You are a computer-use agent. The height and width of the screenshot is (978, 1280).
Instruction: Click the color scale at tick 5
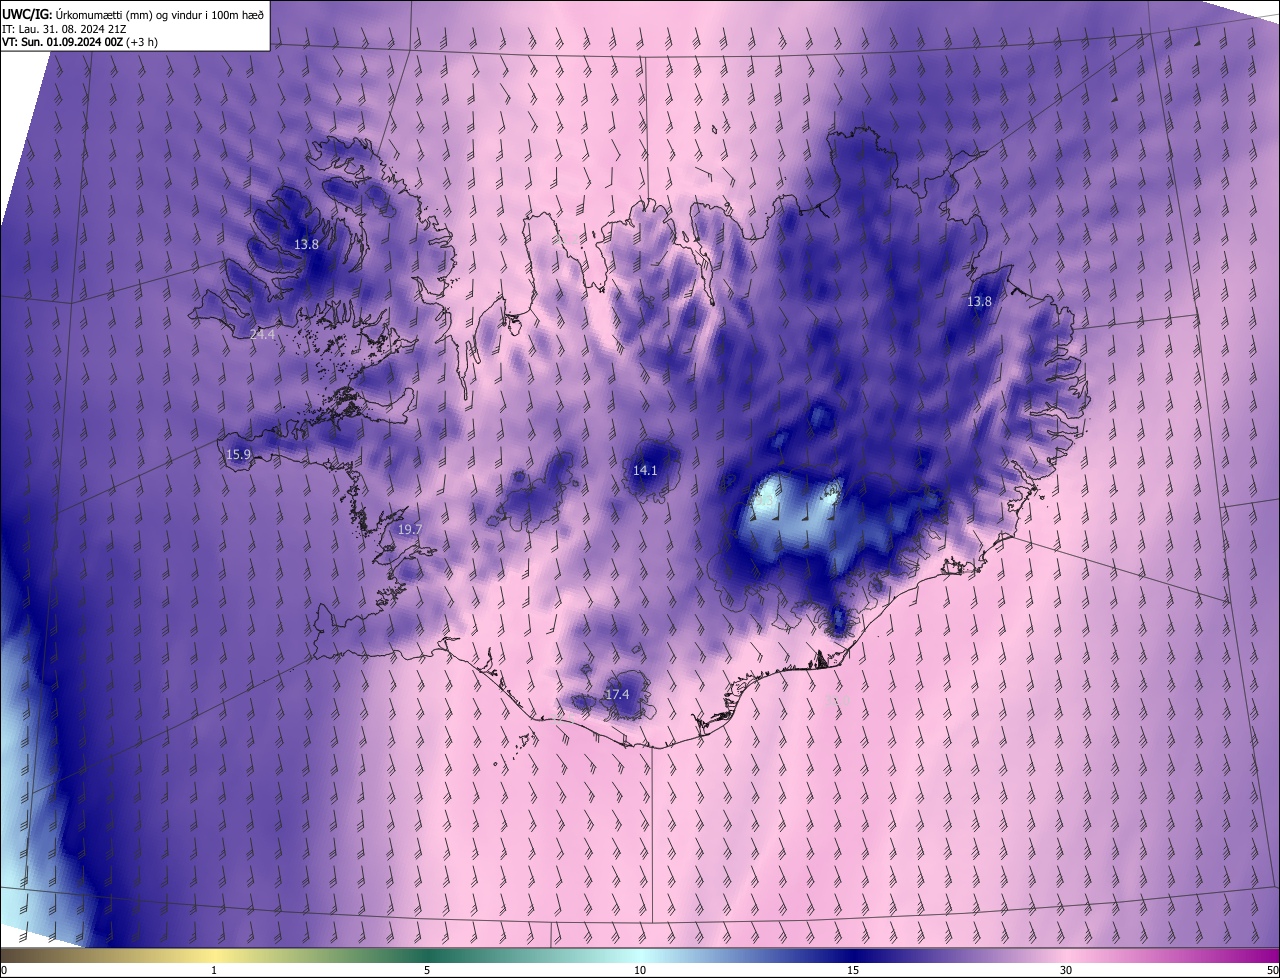tap(427, 970)
